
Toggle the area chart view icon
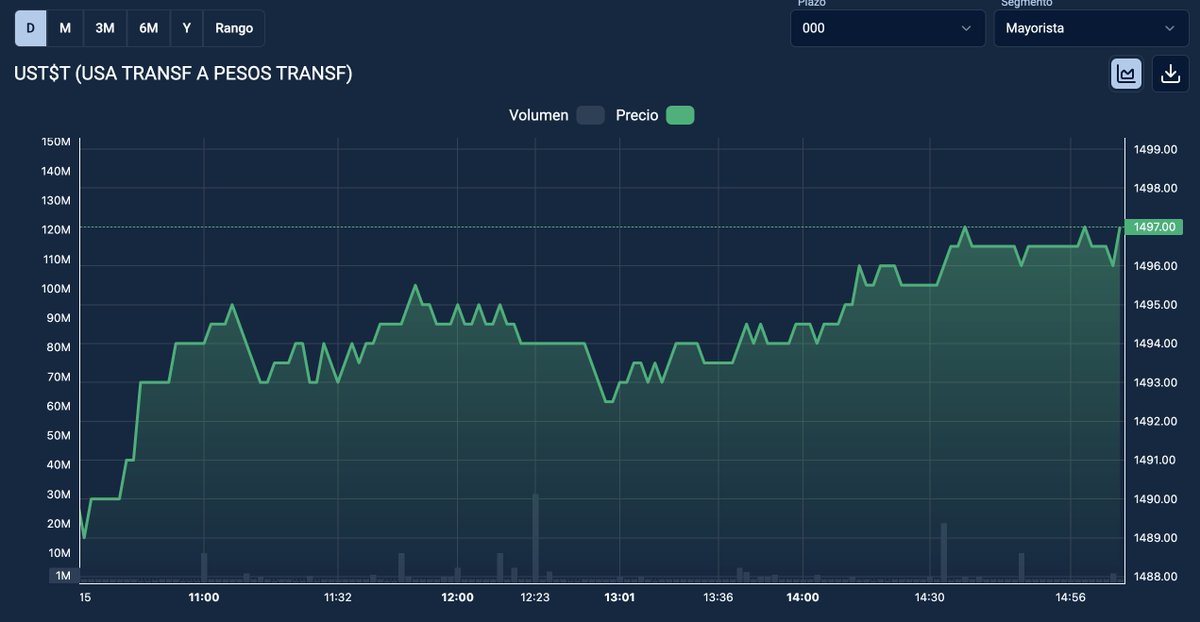coord(1127,74)
